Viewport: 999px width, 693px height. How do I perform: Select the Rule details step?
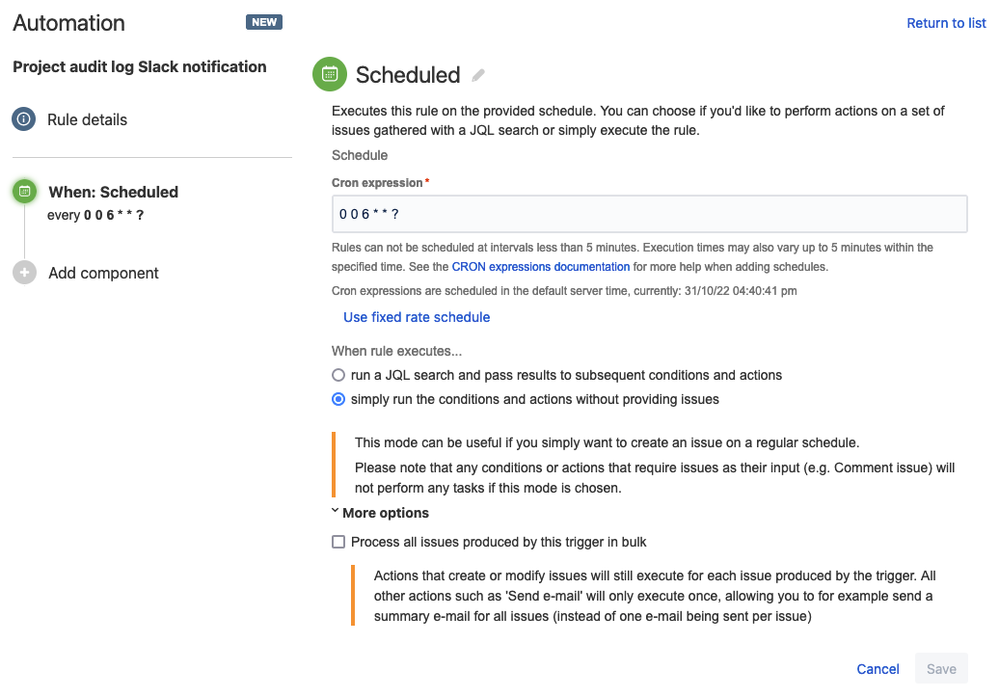click(x=87, y=119)
